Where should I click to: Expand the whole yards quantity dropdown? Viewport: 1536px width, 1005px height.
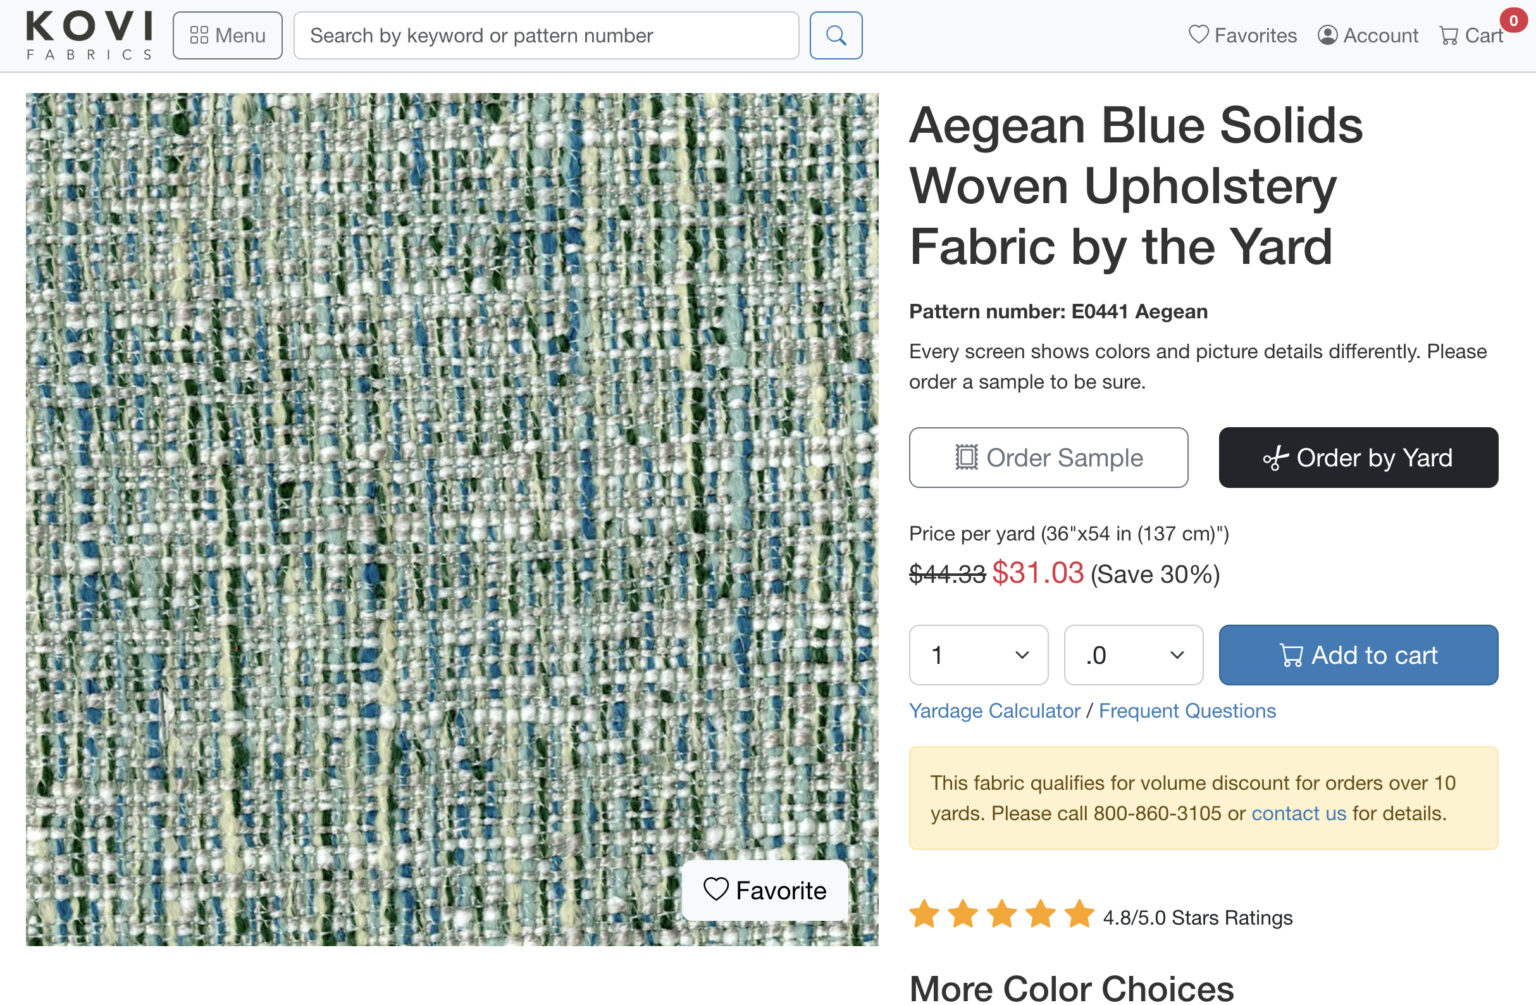[978, 655]
